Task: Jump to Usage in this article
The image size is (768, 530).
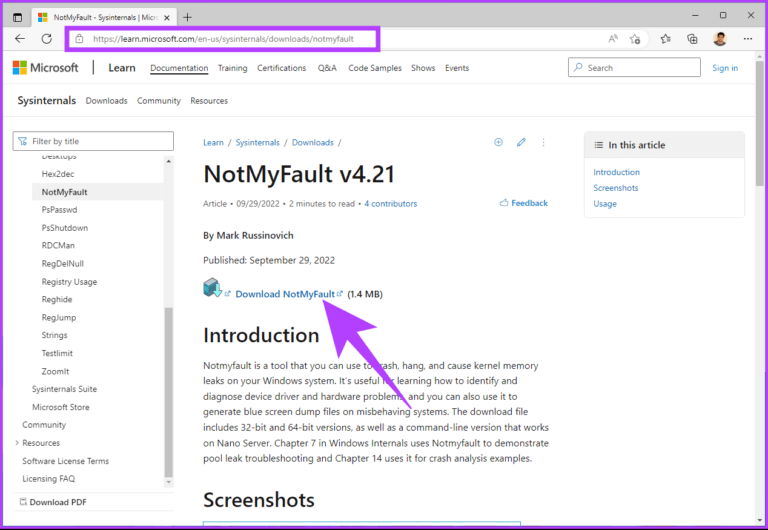Action: click(x=605, y=204)
